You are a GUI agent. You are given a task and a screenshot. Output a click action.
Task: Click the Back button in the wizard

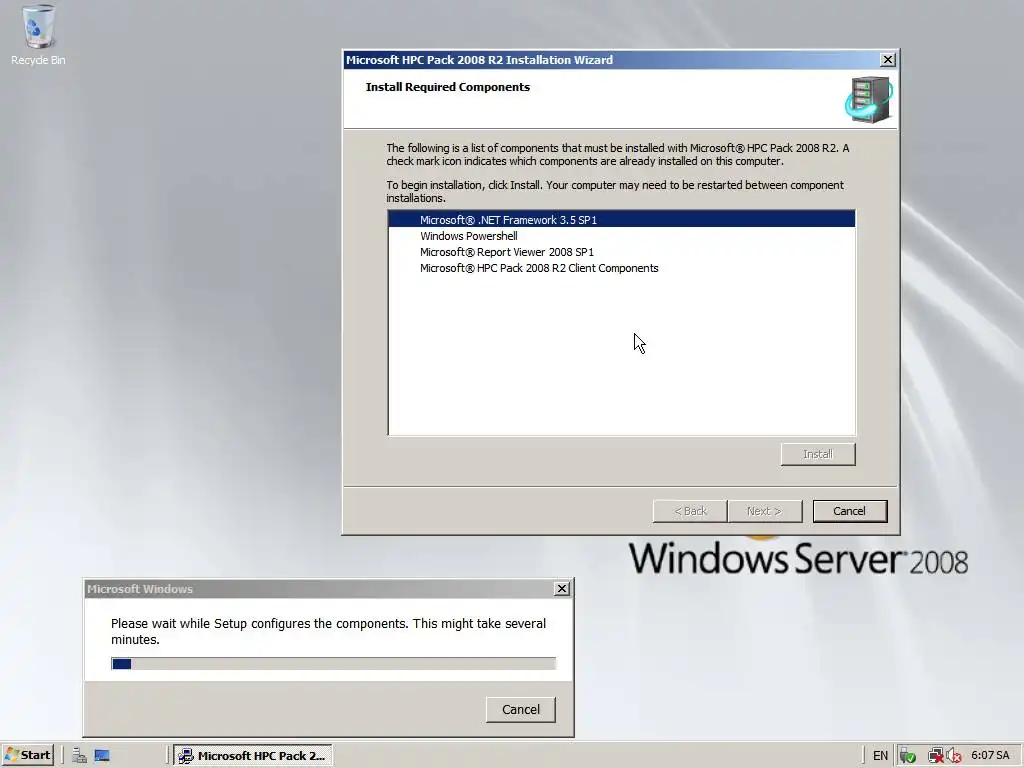(x=690, y=511)
